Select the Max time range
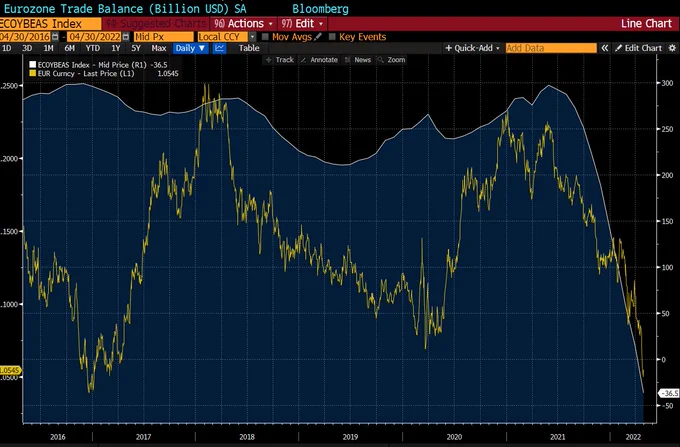 coord(159,48)
